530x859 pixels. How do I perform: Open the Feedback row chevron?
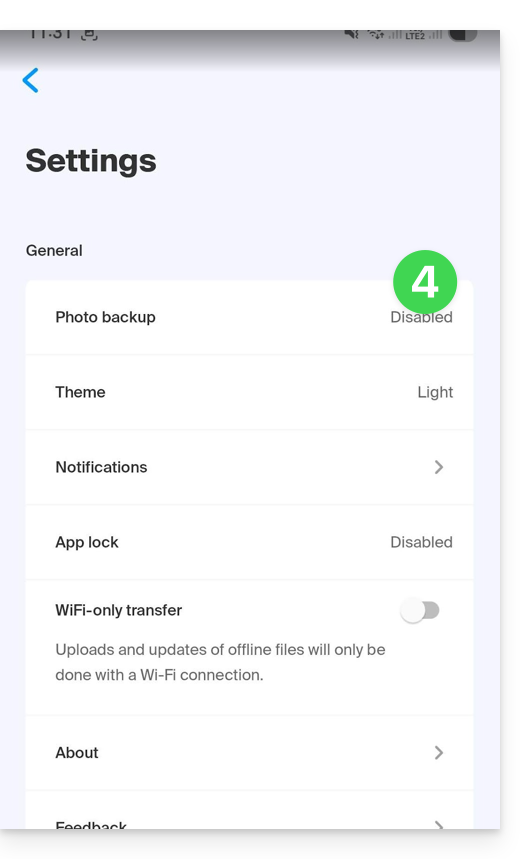click(438, 824)
